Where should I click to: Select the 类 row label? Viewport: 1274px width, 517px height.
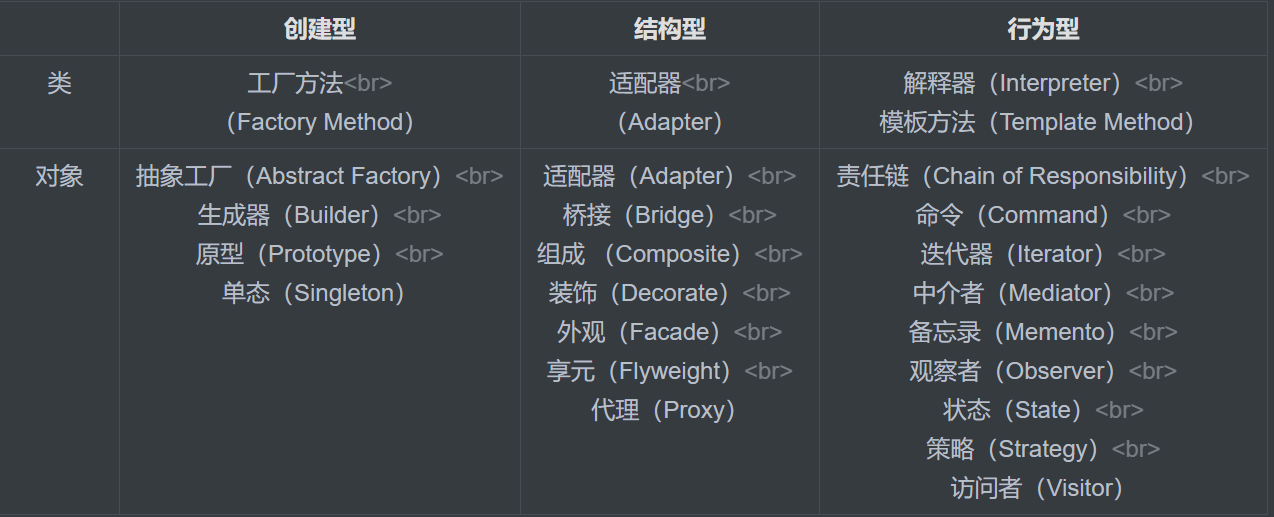(x=59, y=83)
